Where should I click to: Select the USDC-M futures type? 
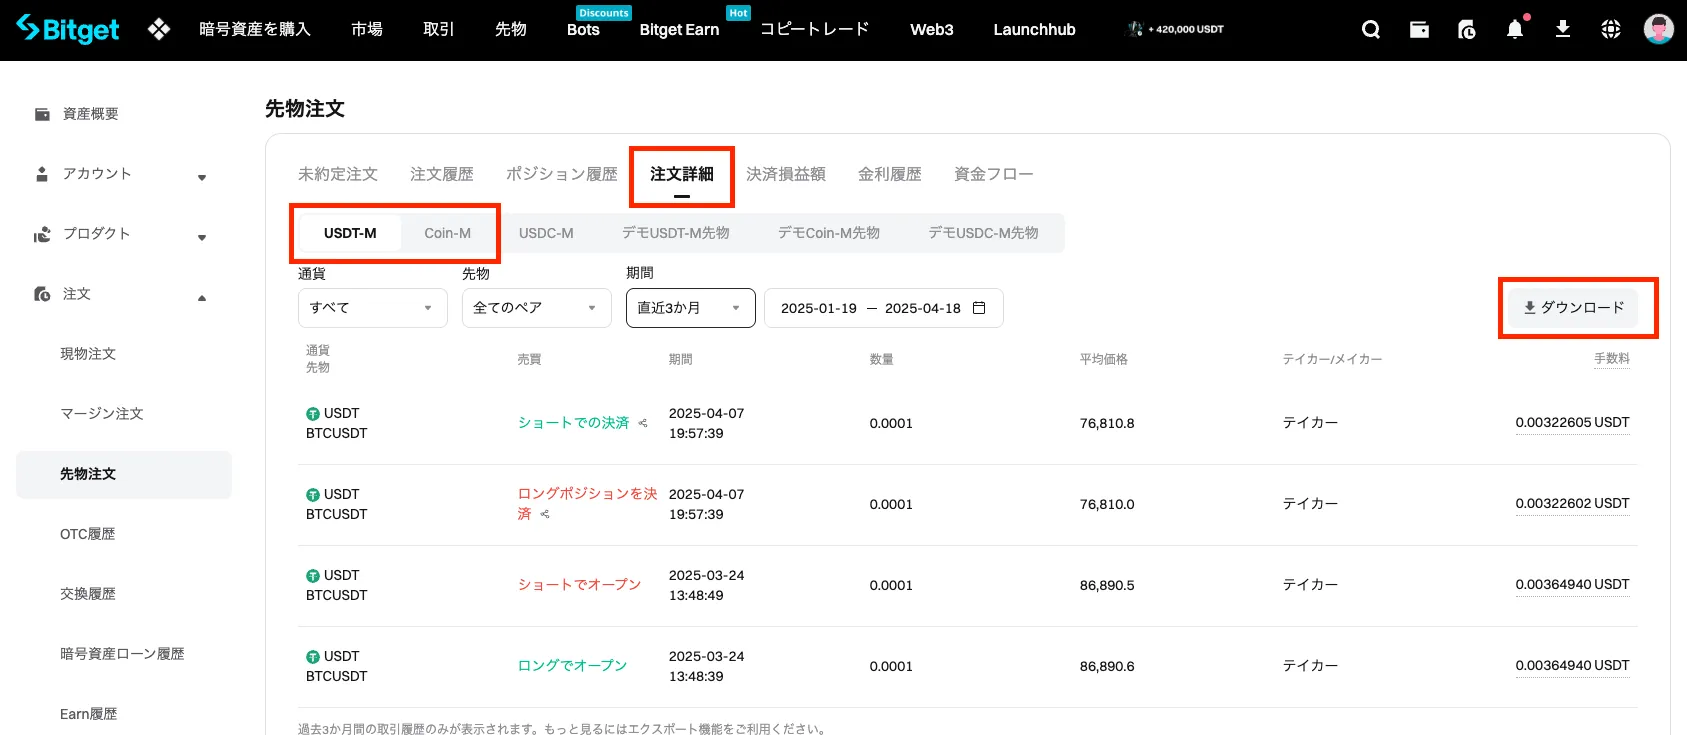tap(546, 233)
